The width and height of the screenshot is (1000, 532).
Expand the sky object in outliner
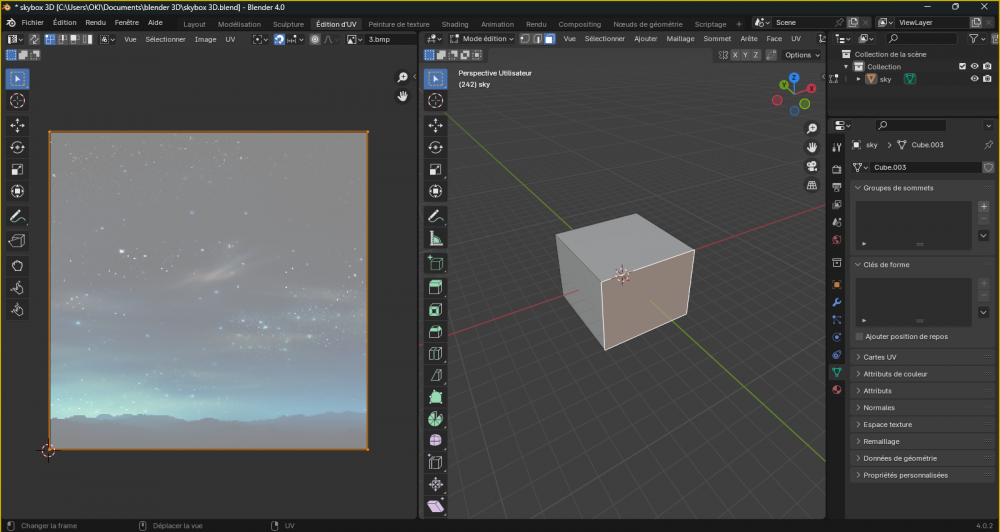tap(858, 79)
